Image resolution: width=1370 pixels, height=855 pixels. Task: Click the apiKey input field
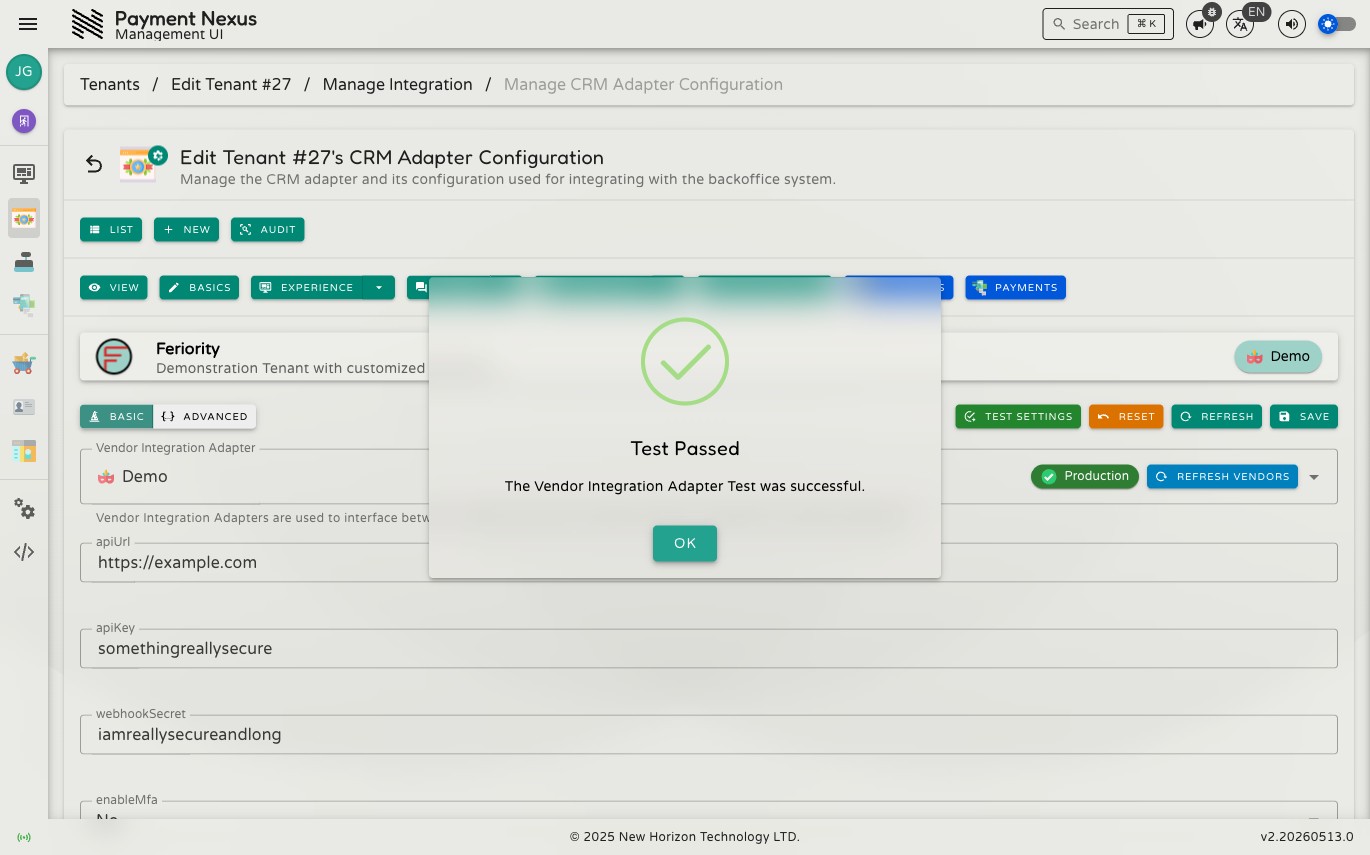tap(709, 648)
